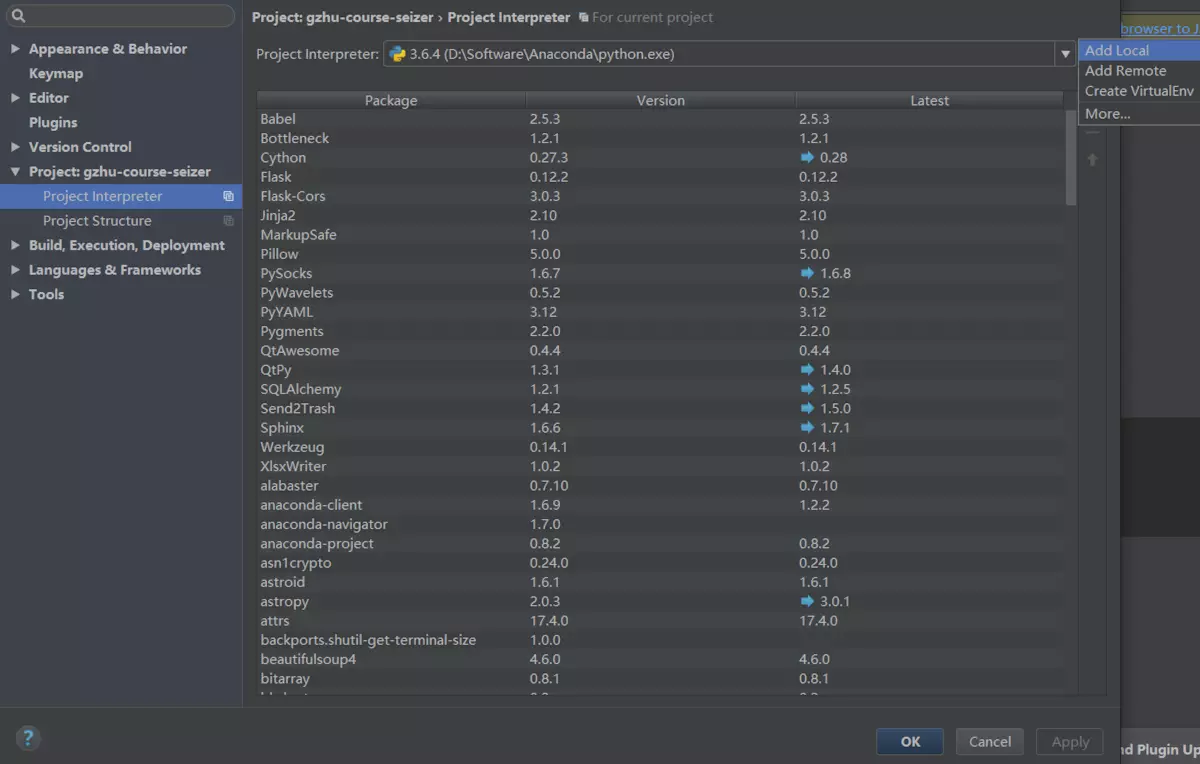This screenshot has width=1200, height=764.
Task: Select Project Structure in the sidebar
Action: coord(97,221)
